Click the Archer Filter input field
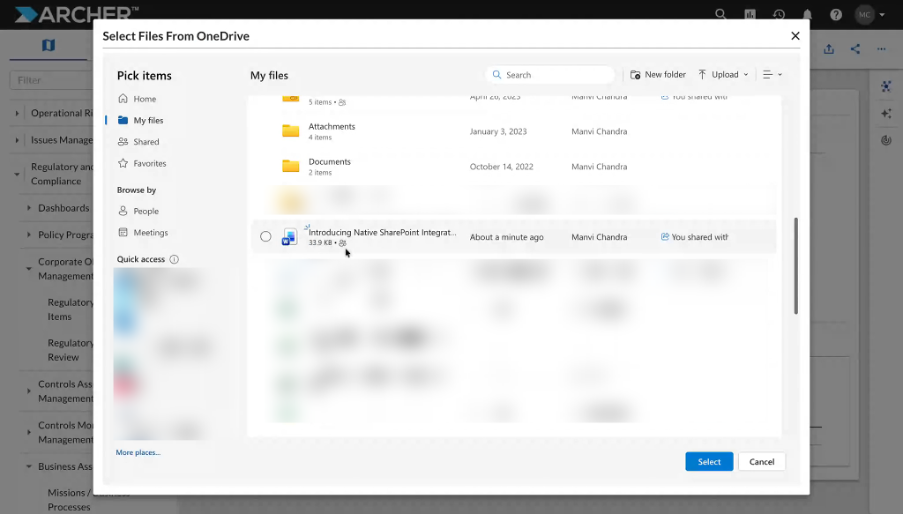This screenshot has height=514, width=904. [x=52, y=80]
